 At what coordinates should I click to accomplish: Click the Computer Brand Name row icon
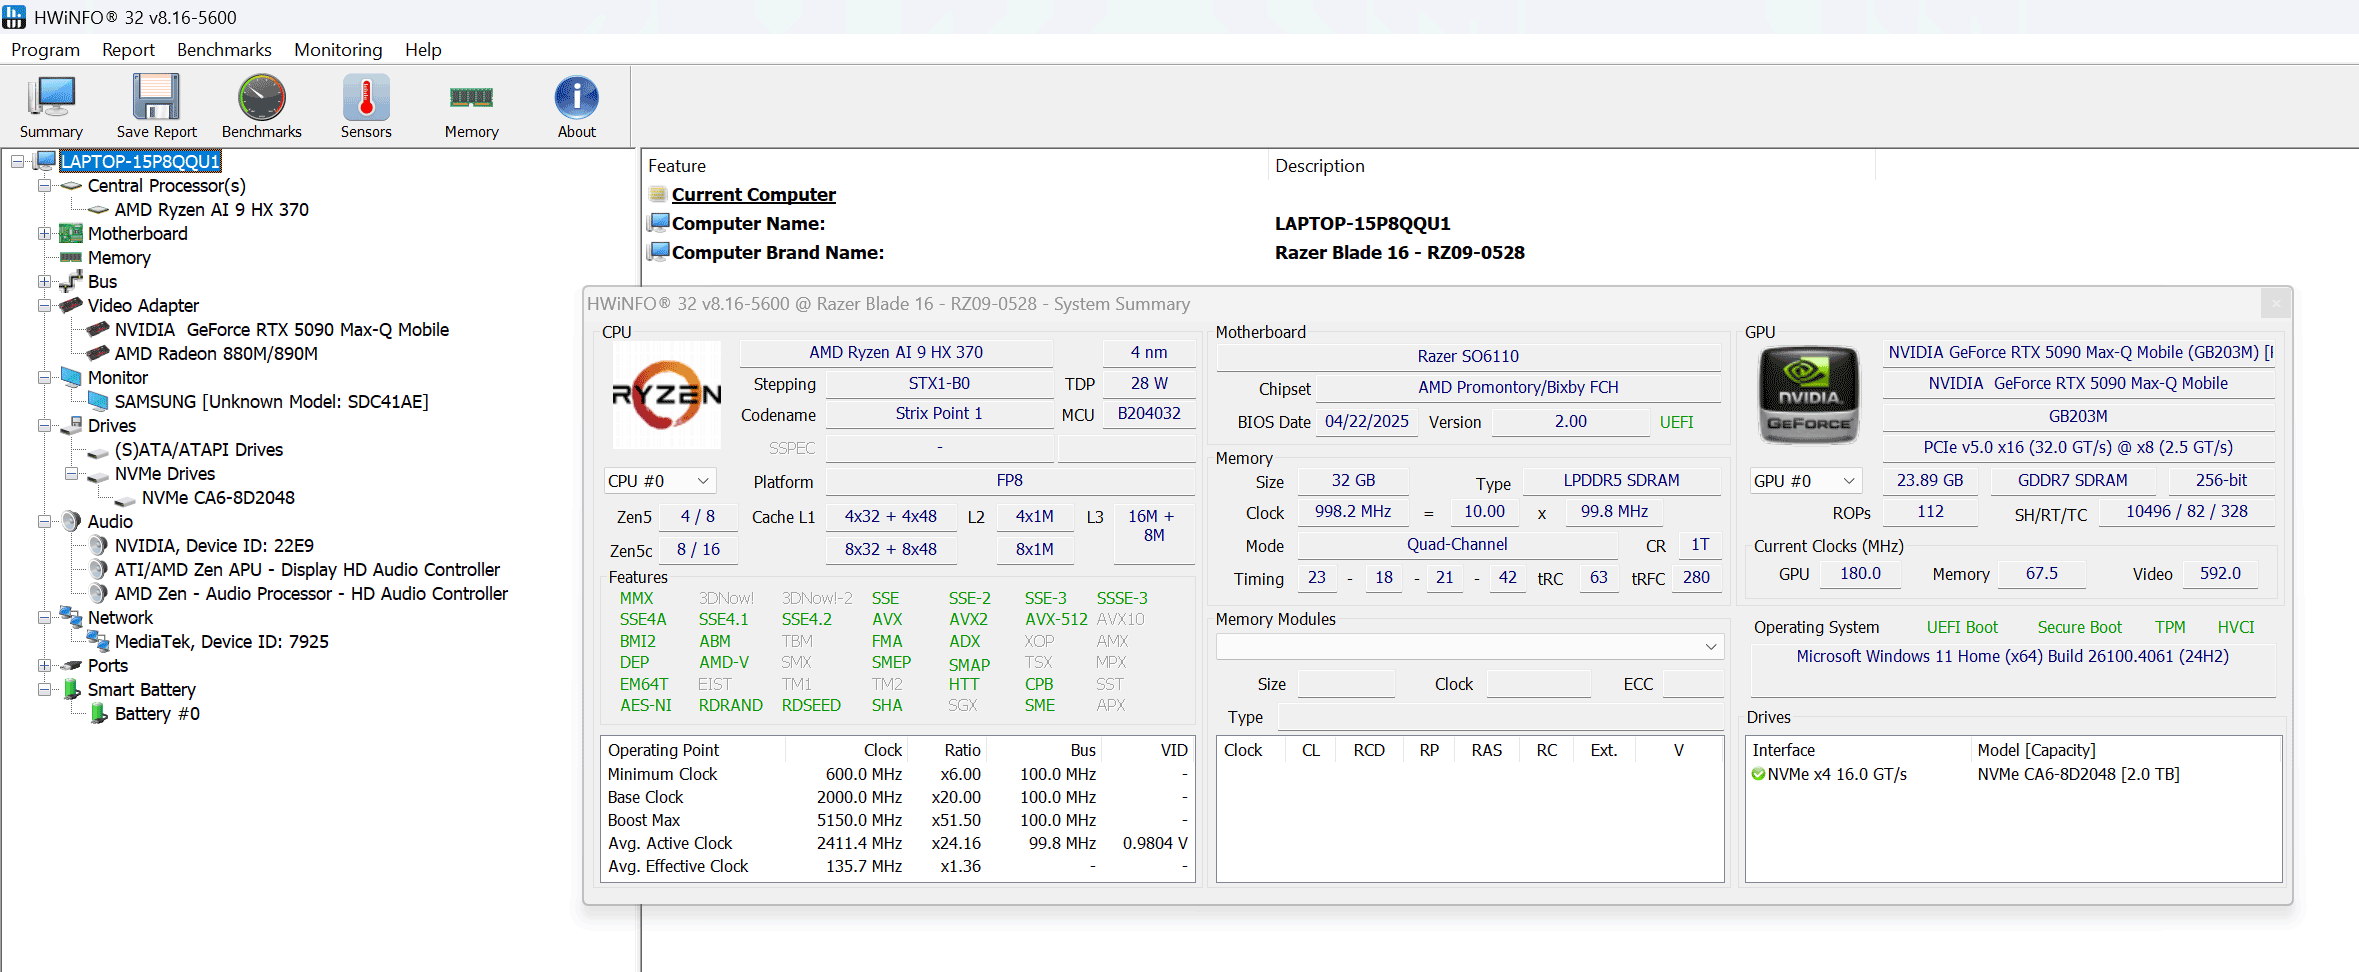click(x=658, y=252)
